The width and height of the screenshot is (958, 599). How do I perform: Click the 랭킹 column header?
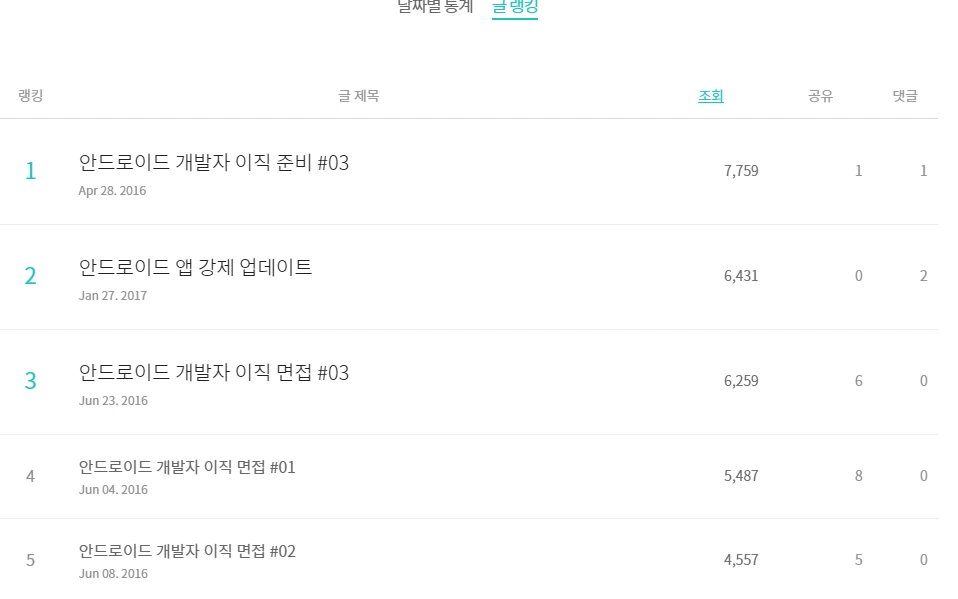pyautogui.click(x=30, y=95)
